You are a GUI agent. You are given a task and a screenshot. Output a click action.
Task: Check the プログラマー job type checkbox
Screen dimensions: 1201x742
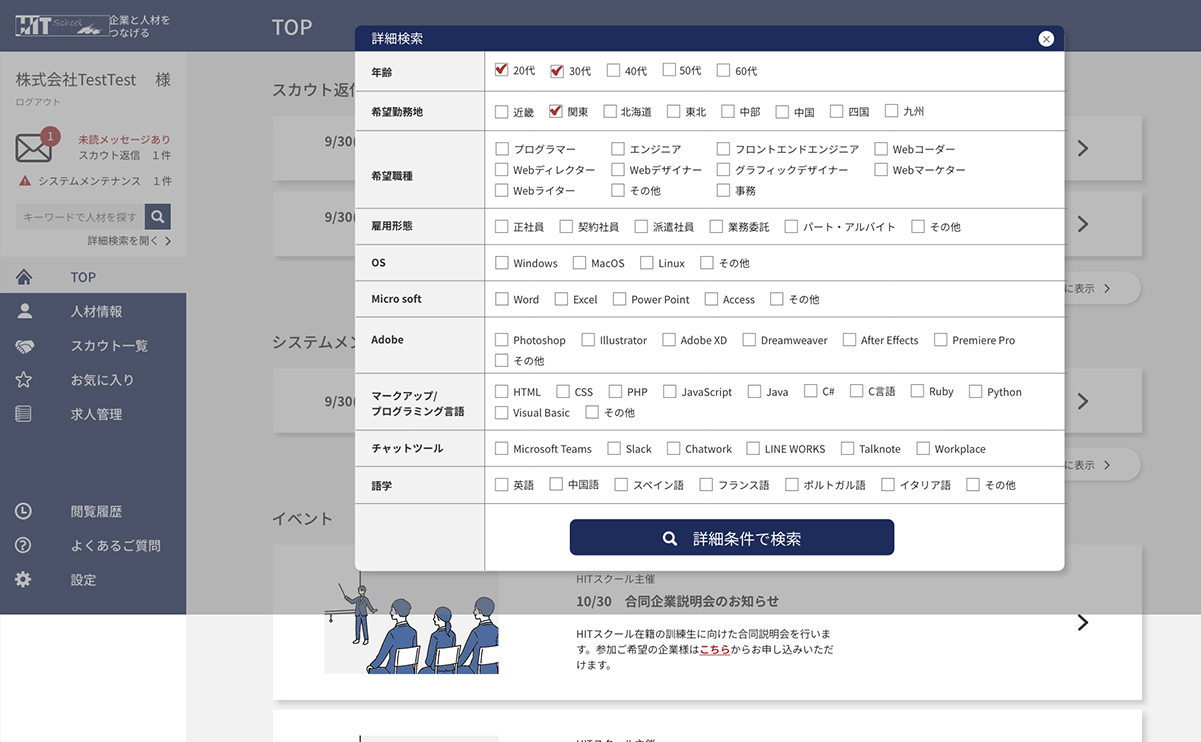pyautogui.click(x=502, y=149)
